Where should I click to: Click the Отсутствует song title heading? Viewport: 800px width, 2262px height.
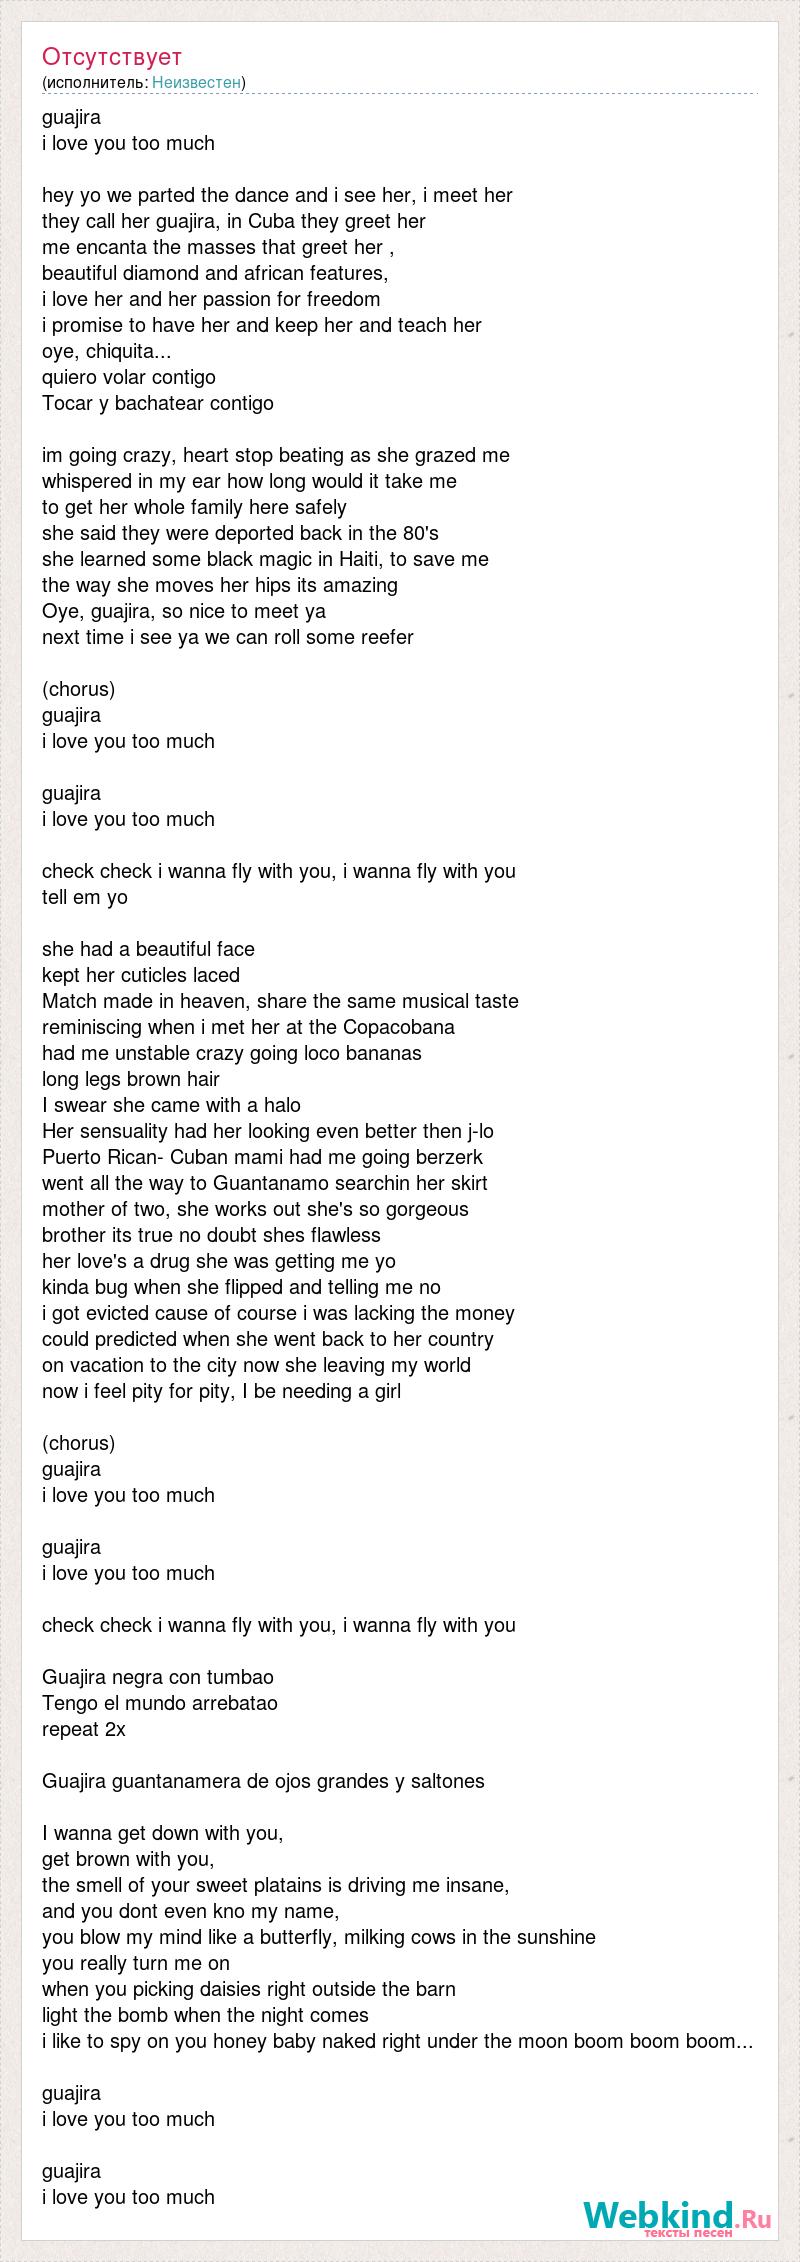(112, 56)
